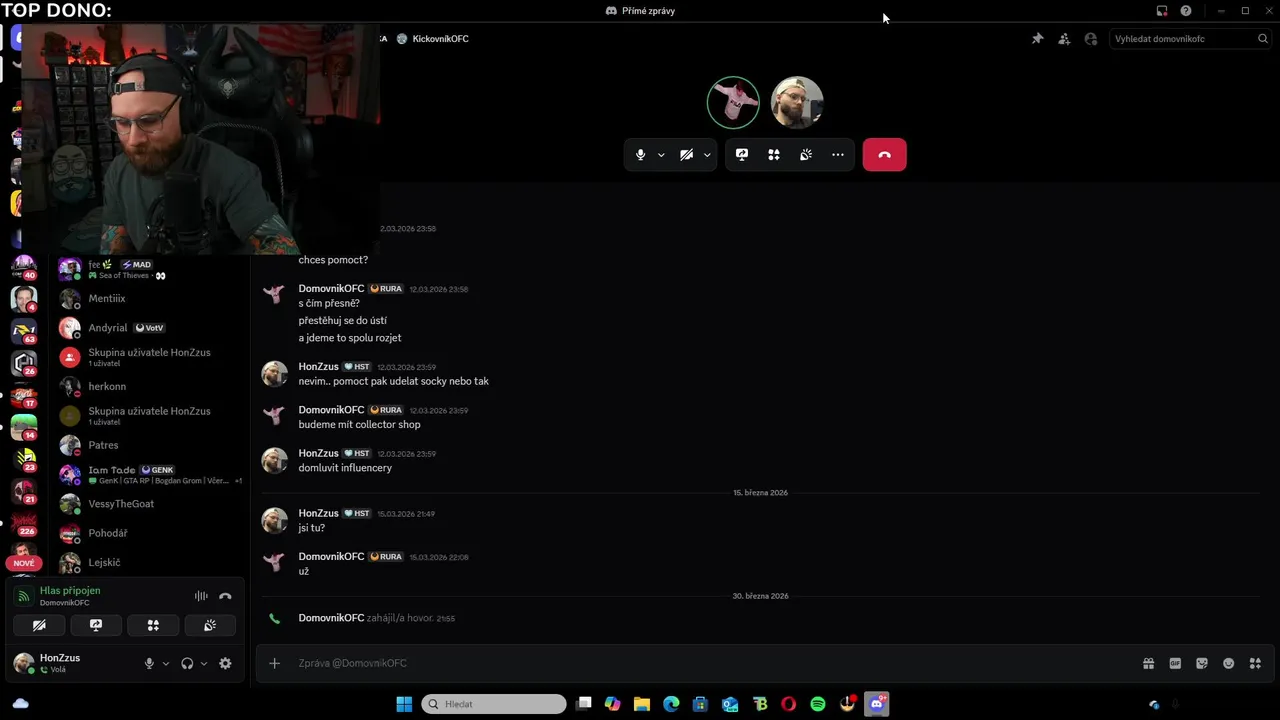Open Opera browser from taskbar
The image size is (1280, 720).
click(789, 704)
